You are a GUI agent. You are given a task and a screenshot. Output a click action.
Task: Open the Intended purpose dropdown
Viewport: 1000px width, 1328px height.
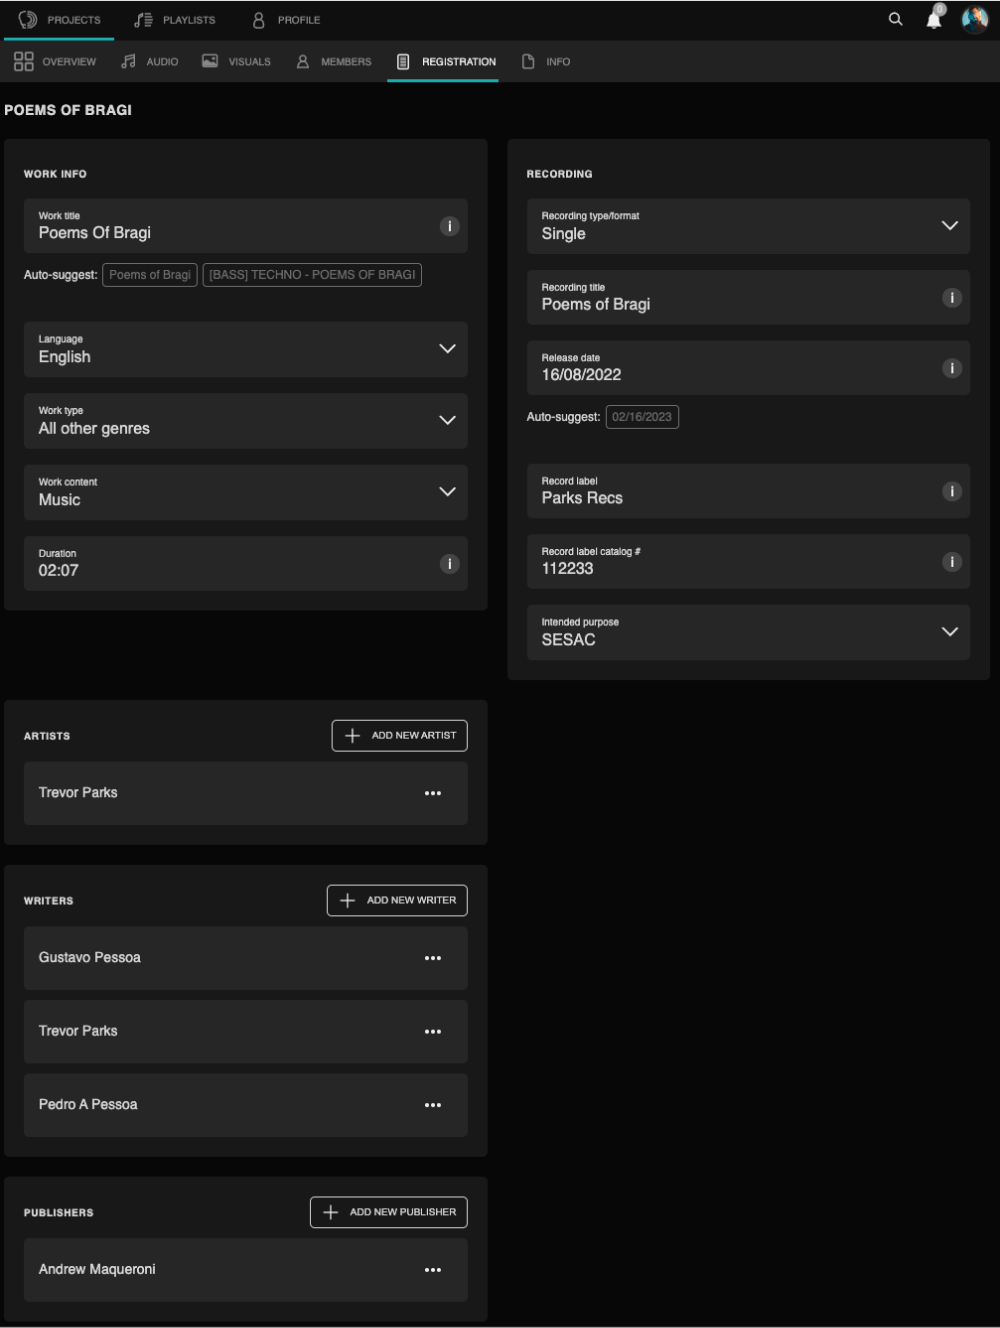point(950,632)
